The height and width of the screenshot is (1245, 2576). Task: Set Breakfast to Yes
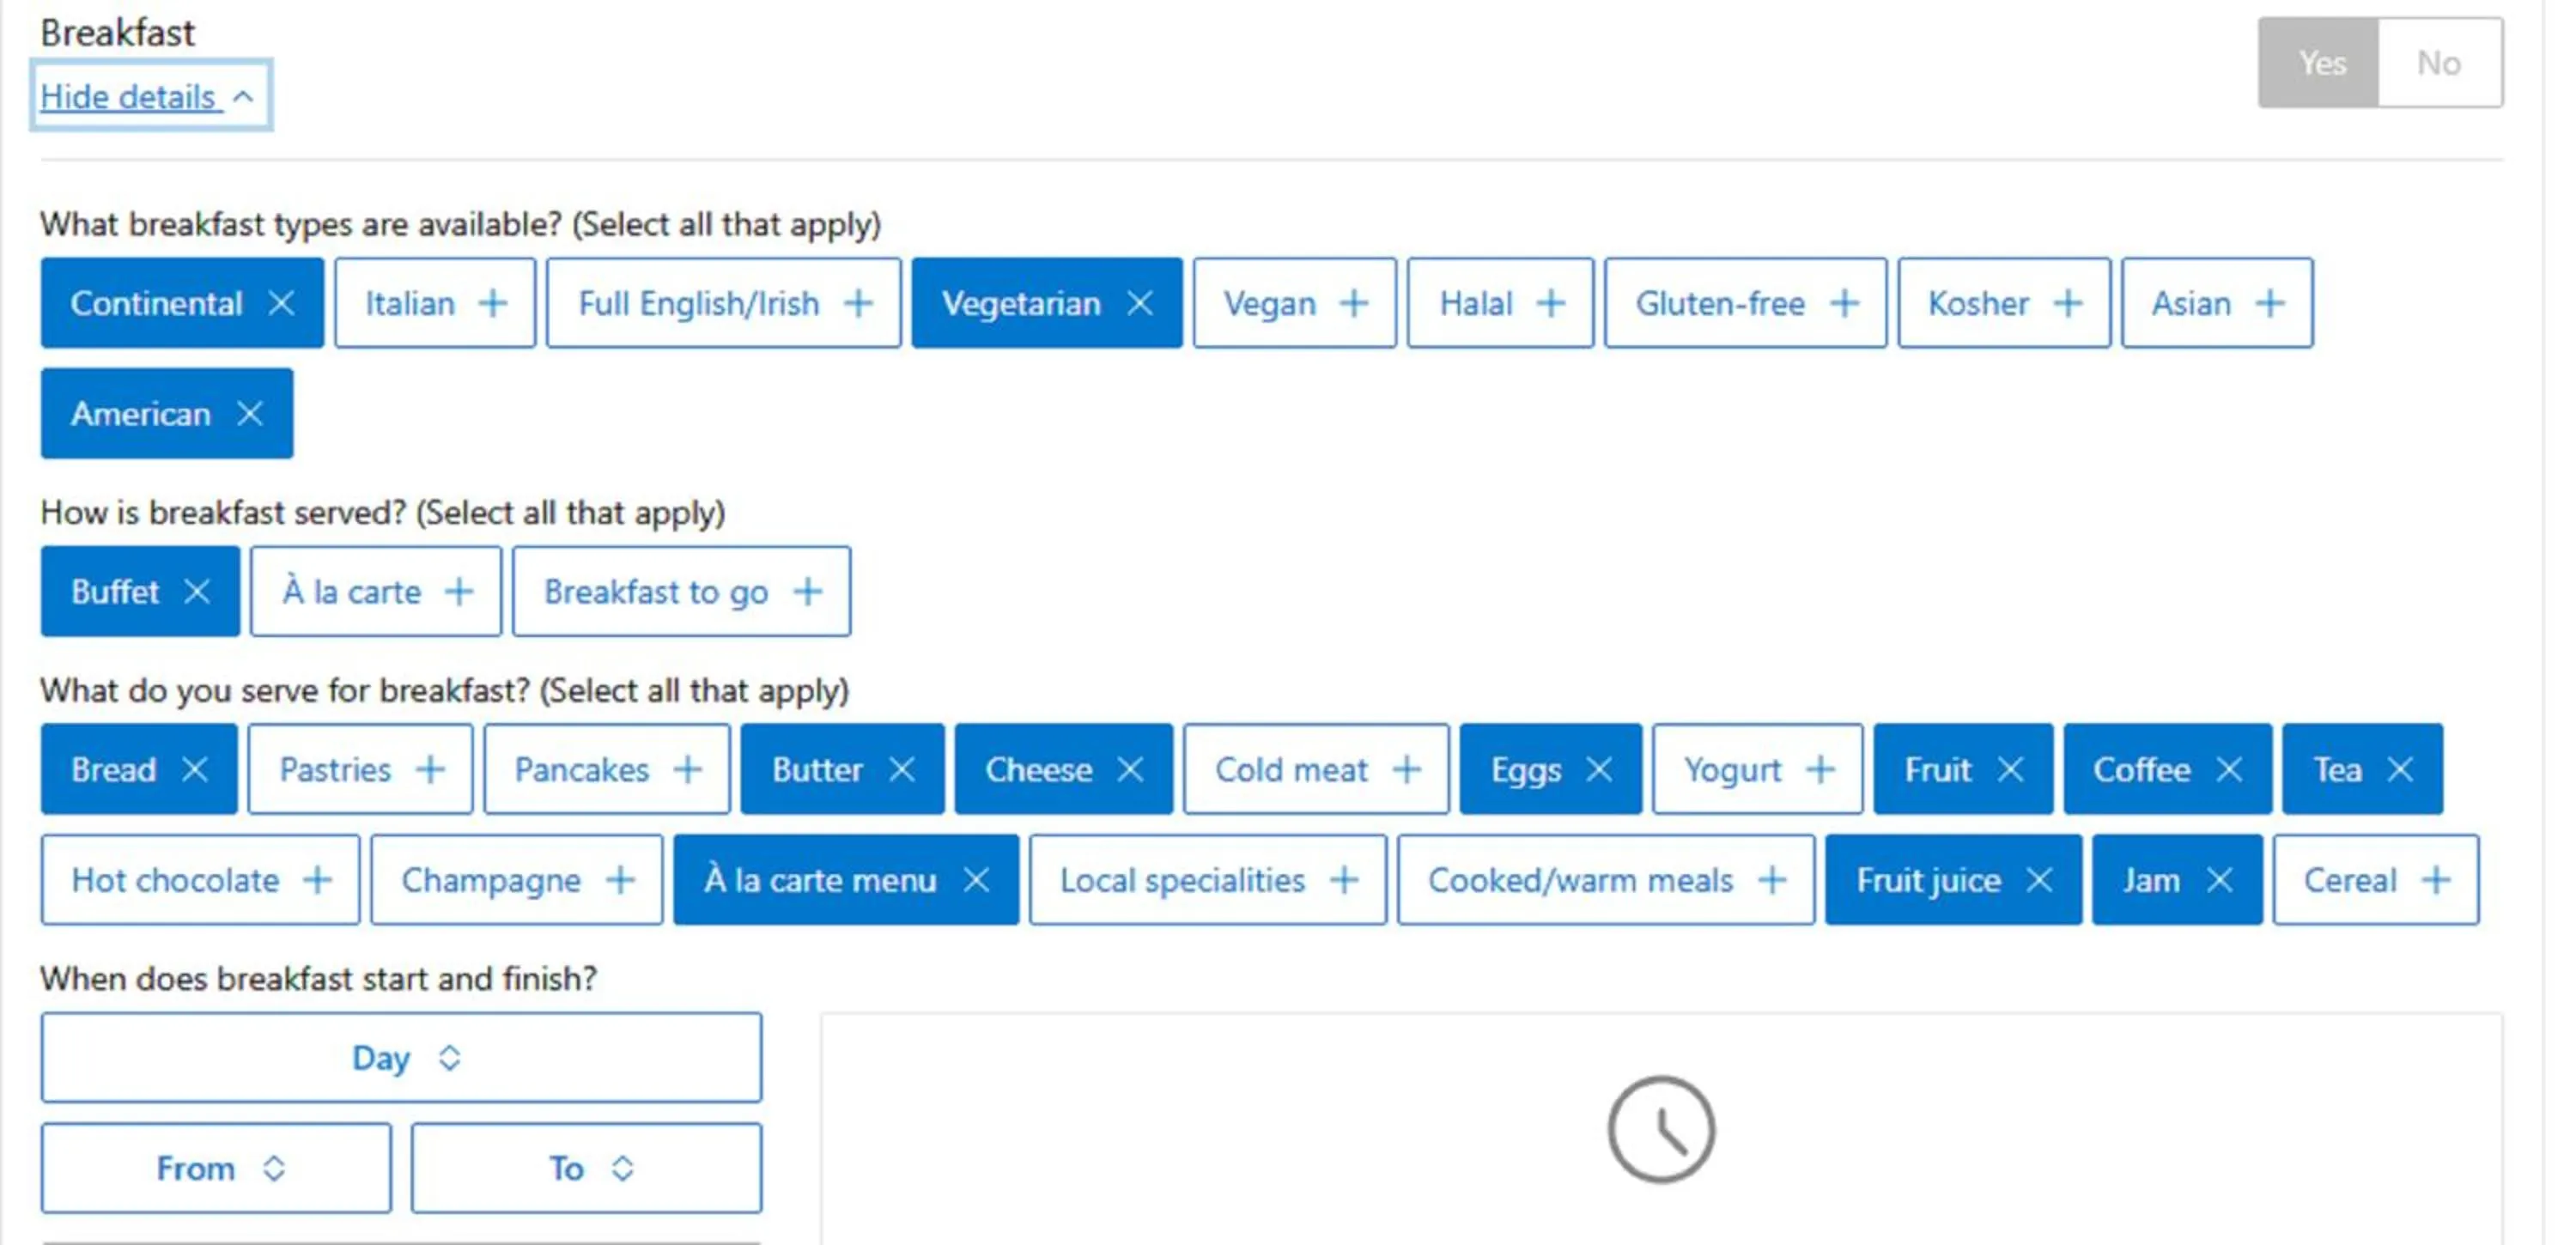coord(2319,63)
